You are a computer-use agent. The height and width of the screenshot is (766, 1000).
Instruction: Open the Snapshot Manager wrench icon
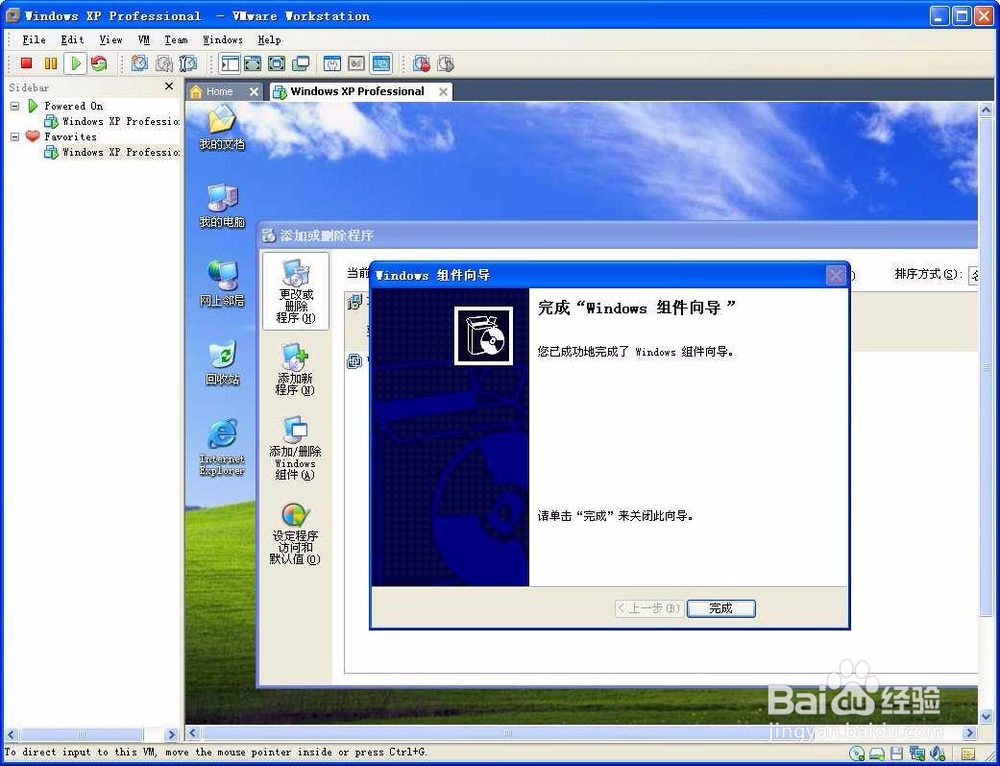click(x=188, y=63)
